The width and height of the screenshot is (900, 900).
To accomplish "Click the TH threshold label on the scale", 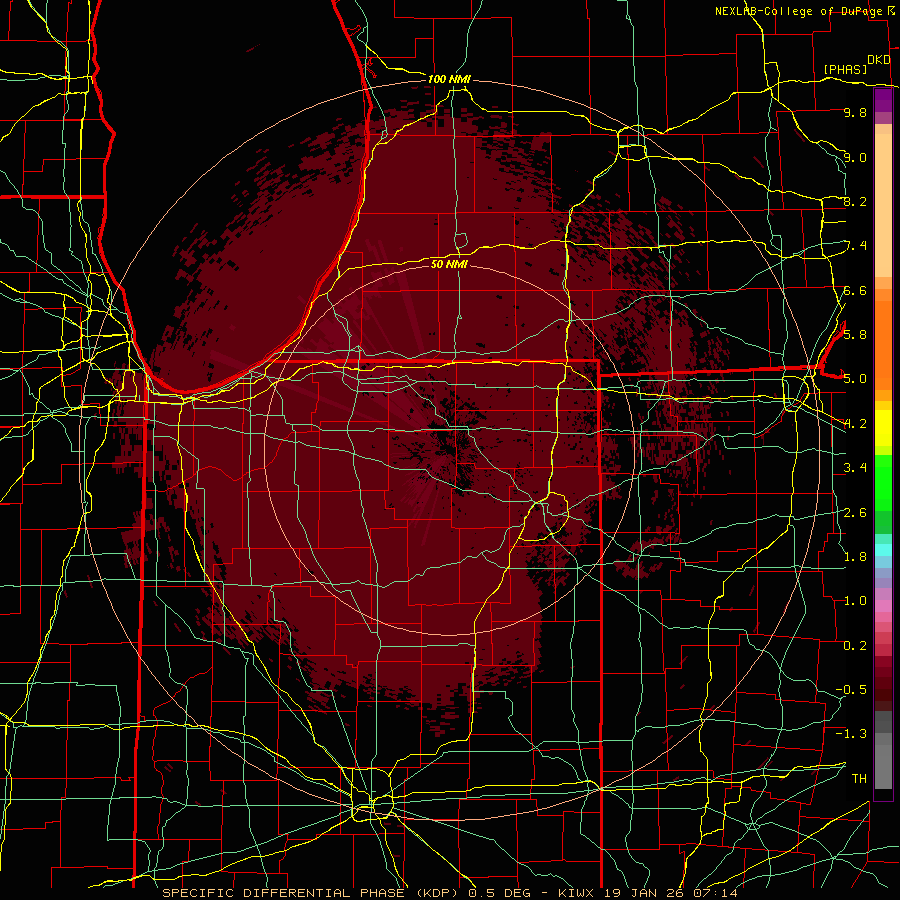I will 859,778.
